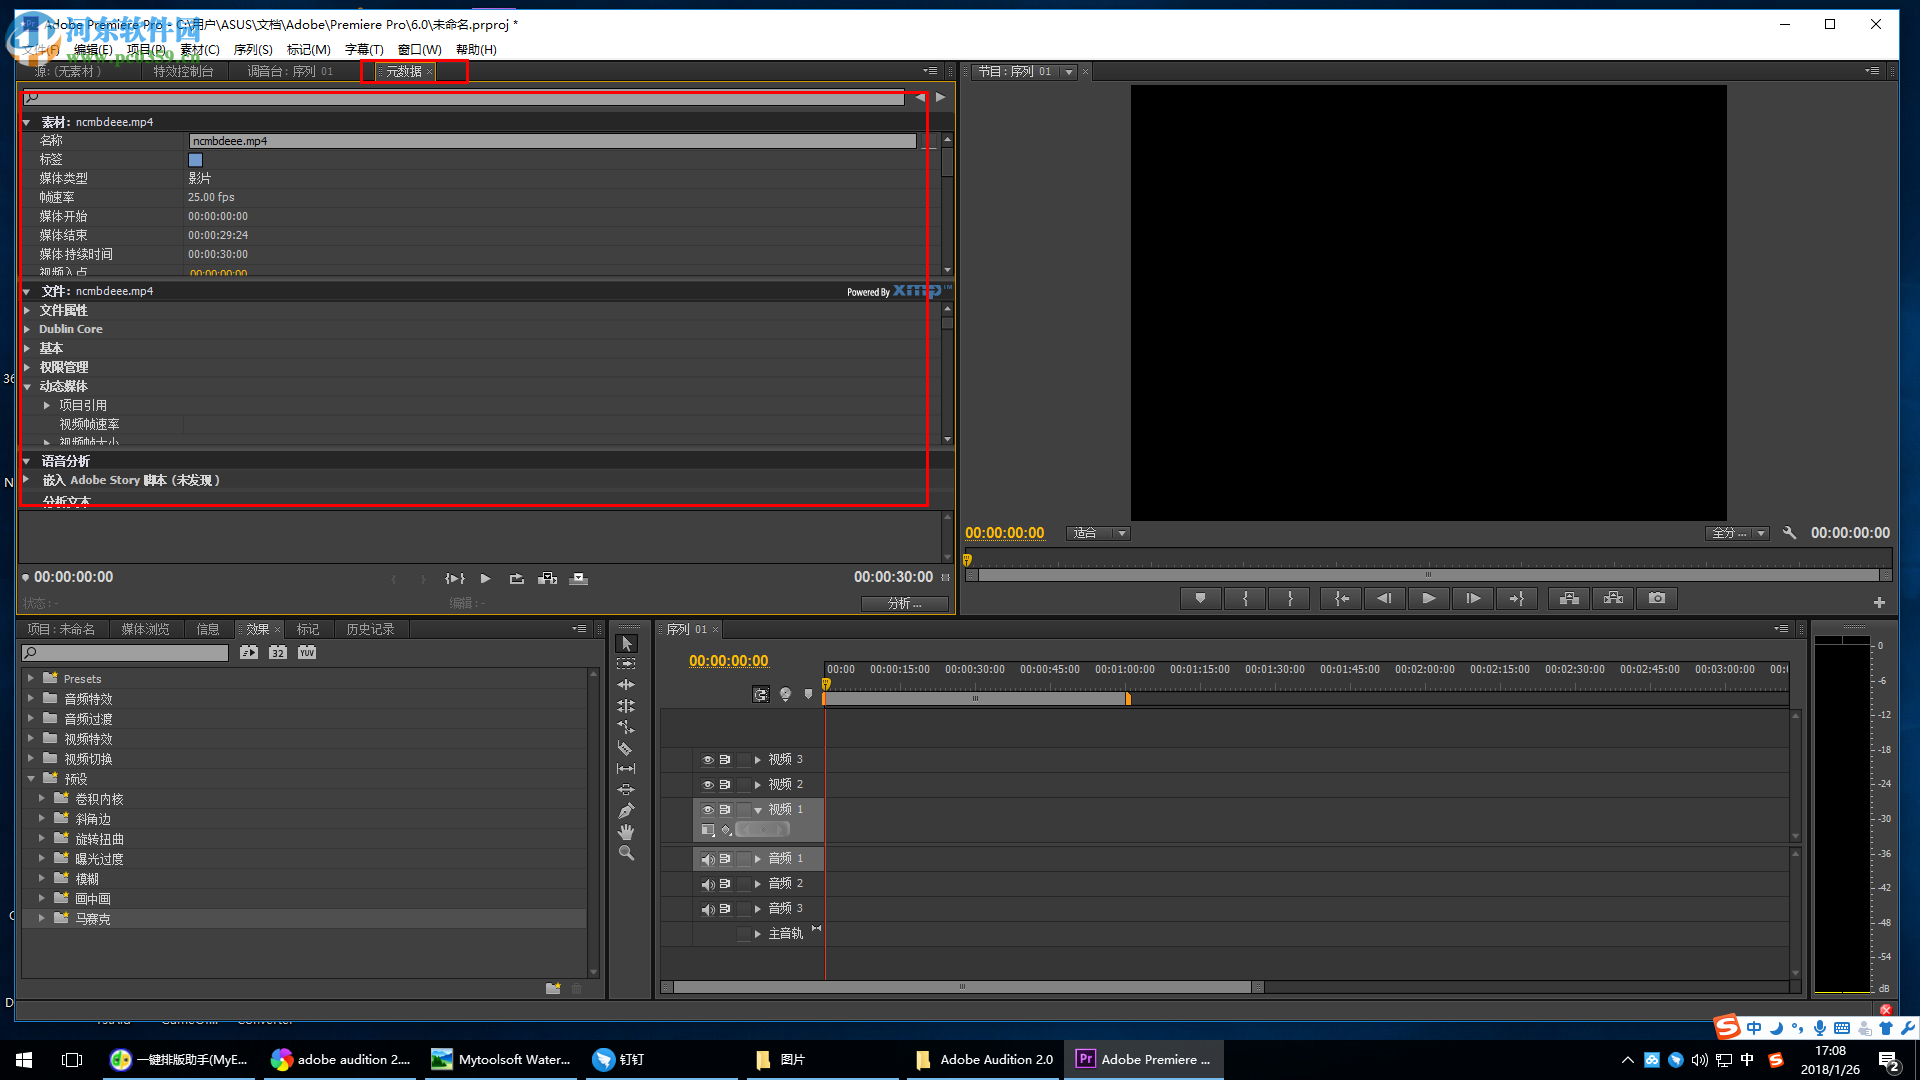Collapse the 视频 1 track disclosure triangle
This screenshot has width=1920, height=1080.
pyautogui.click(x=757, y=809)
